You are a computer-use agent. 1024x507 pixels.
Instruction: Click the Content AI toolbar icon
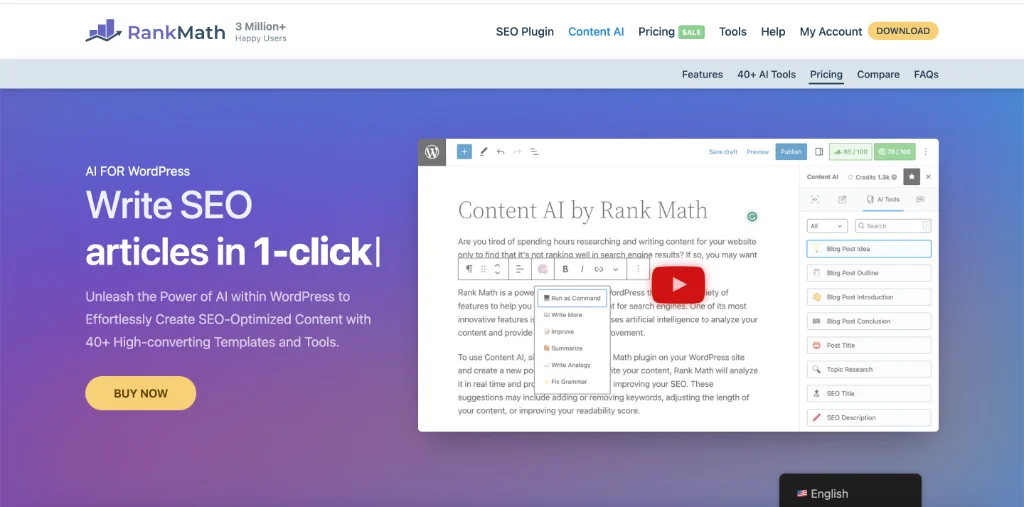543,269
